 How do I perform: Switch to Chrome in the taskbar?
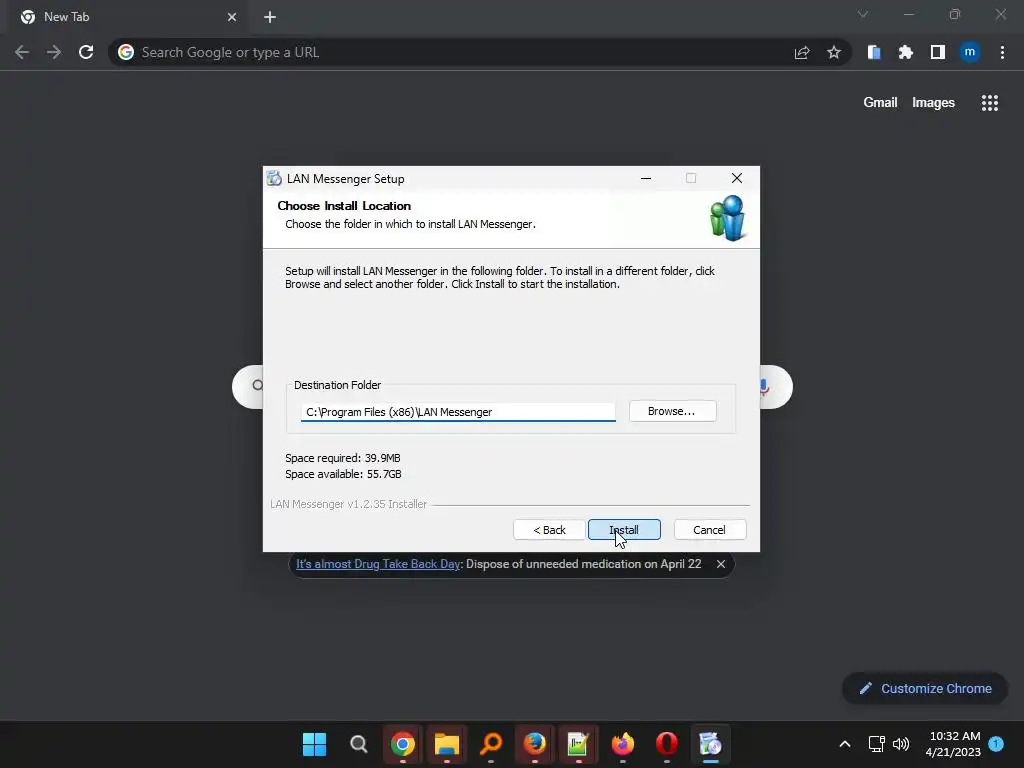[x=403, y=744]
